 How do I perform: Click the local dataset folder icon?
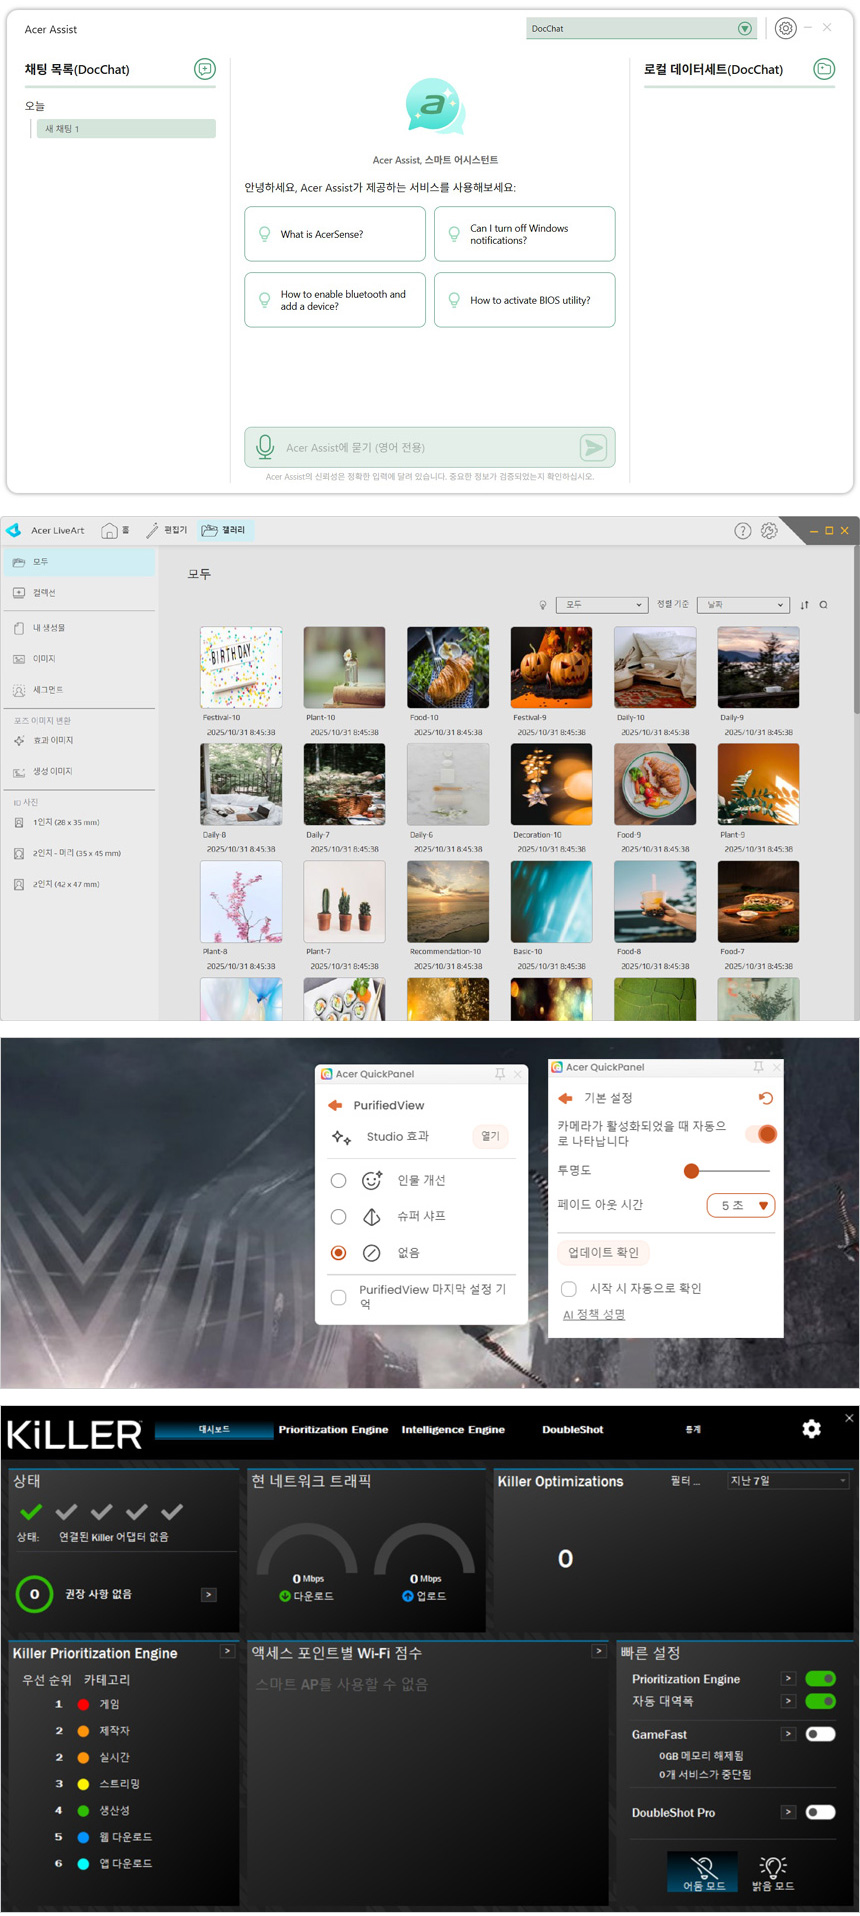coord(824,69)
